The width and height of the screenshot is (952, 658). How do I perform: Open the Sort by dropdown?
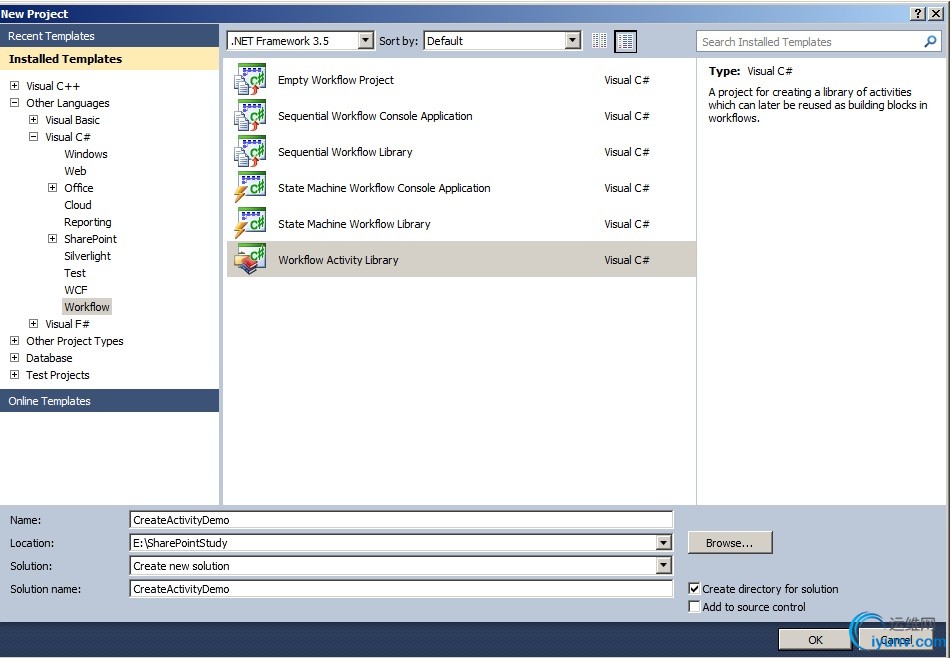pyautogui.click(x=573, y=41)
